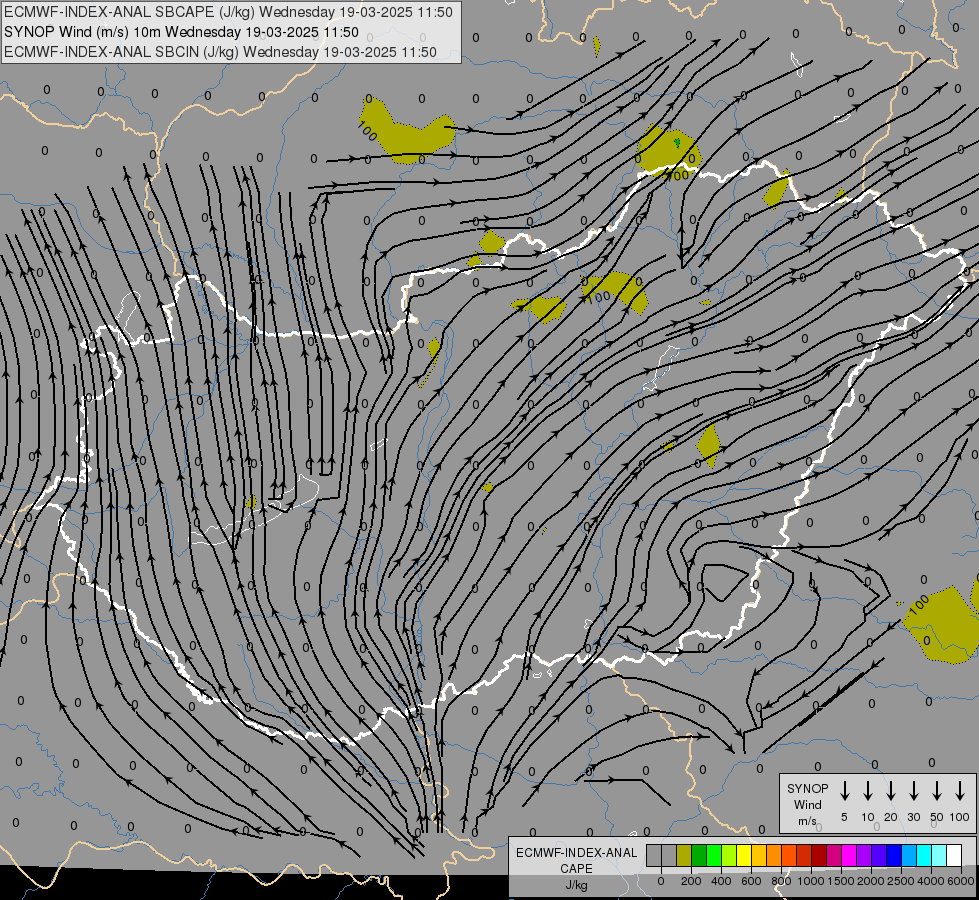This screenshot has width=979, height=900.
Task: Click the 5 m/s wind arrow in legend
Action: [x=844, y=791]
